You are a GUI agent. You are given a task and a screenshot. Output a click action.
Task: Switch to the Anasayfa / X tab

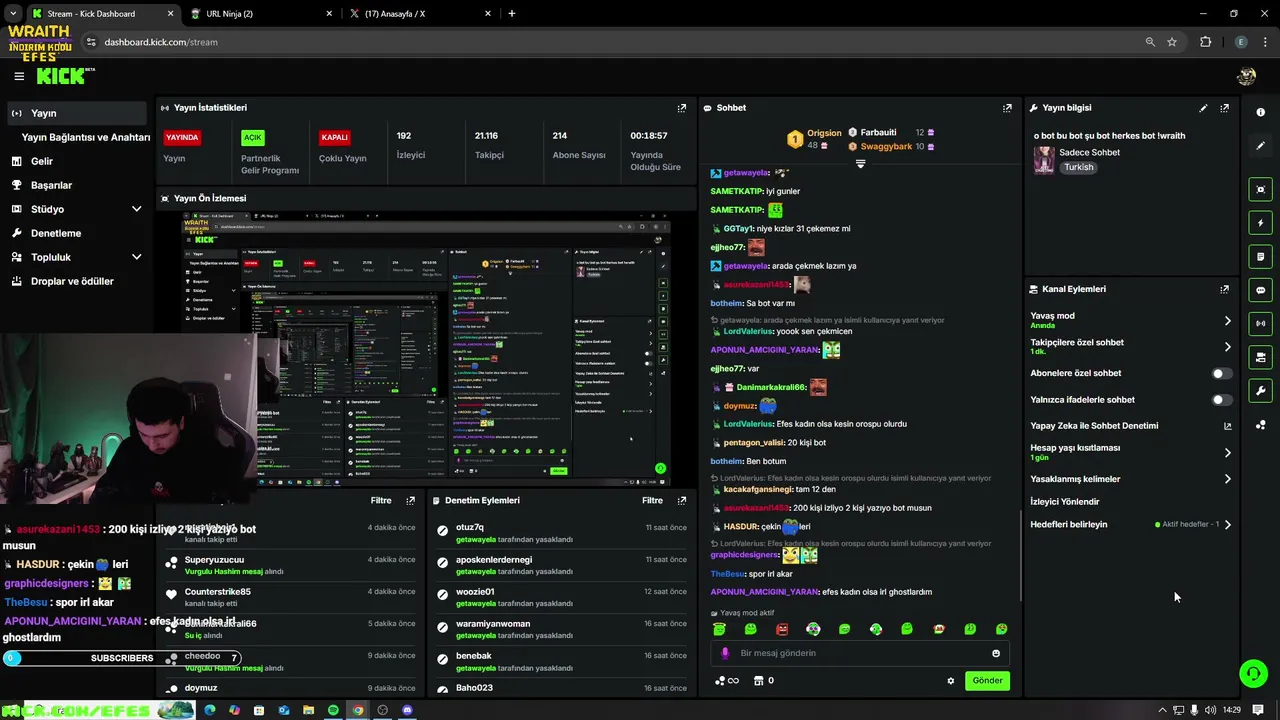click(x=420, y=14)
